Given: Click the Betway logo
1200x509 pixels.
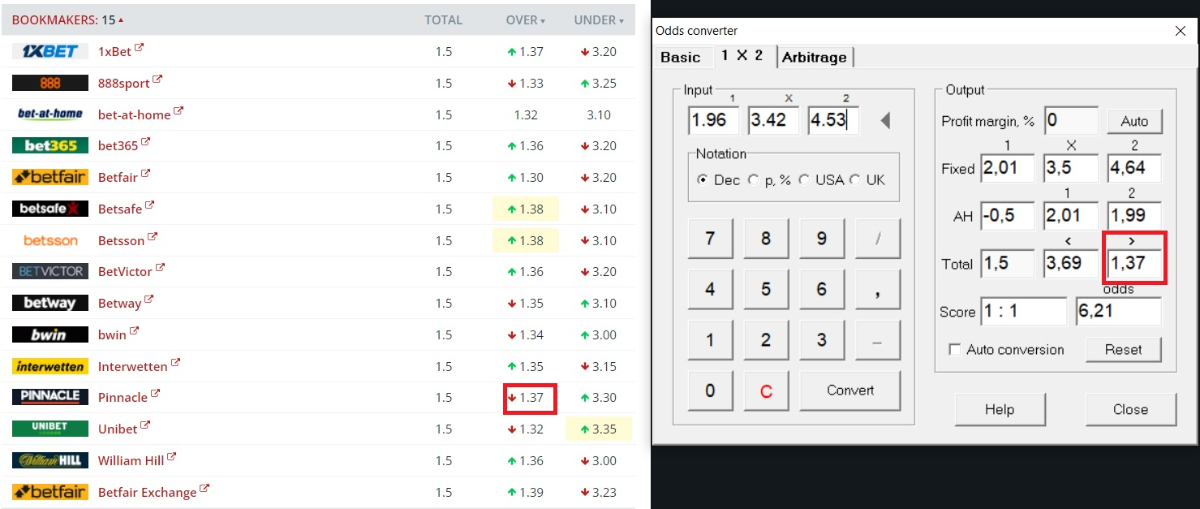Looking at the screenshot, I should pos(50,303).
